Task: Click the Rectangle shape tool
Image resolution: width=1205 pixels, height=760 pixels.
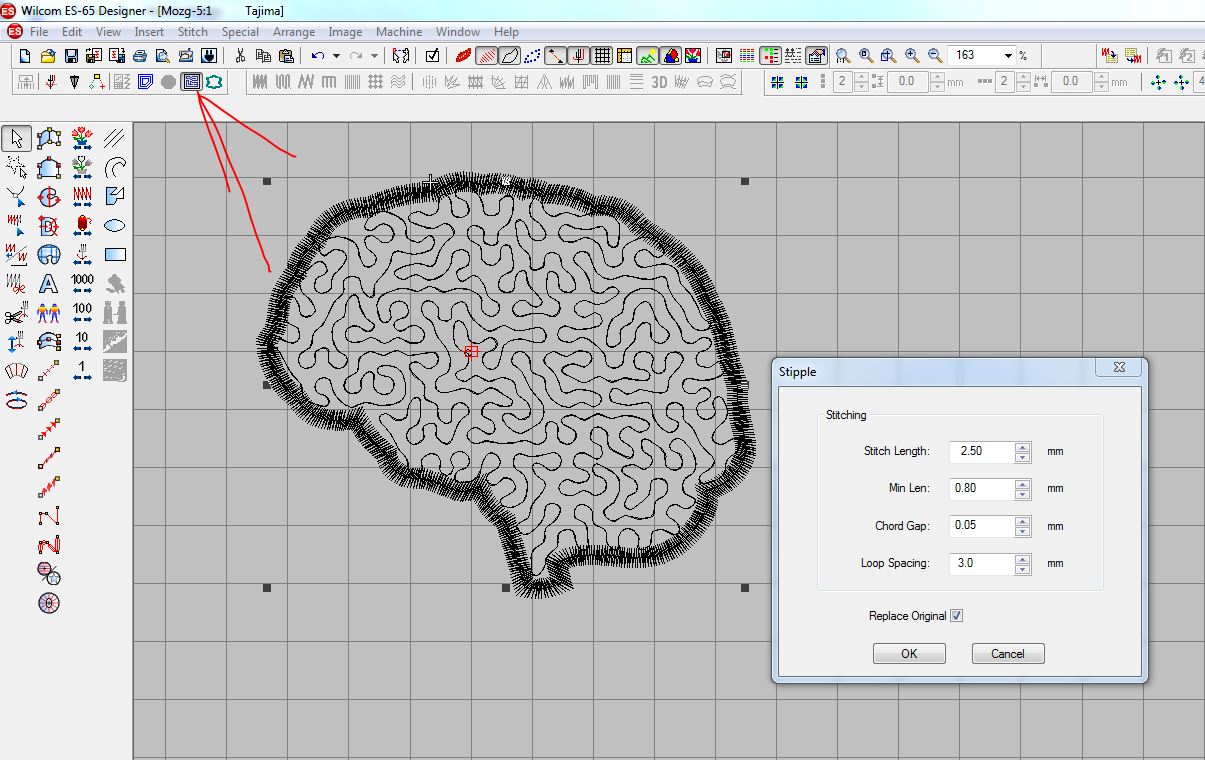Action: pyautogui.click(x=115, y=255)
